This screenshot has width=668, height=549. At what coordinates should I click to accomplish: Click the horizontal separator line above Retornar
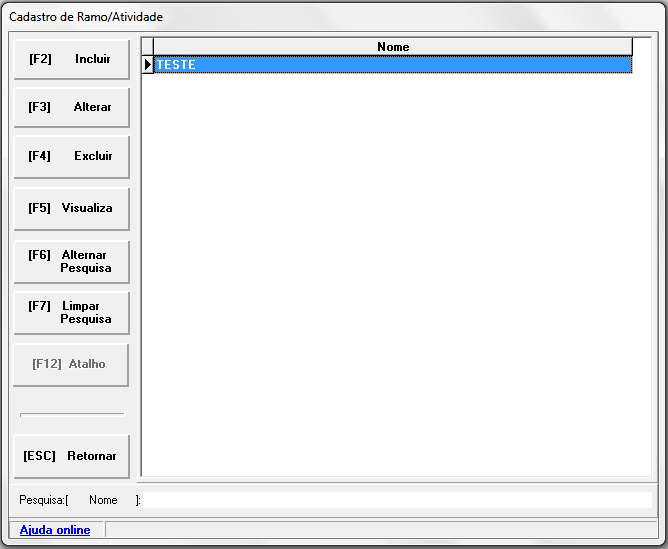click(72, 414)
